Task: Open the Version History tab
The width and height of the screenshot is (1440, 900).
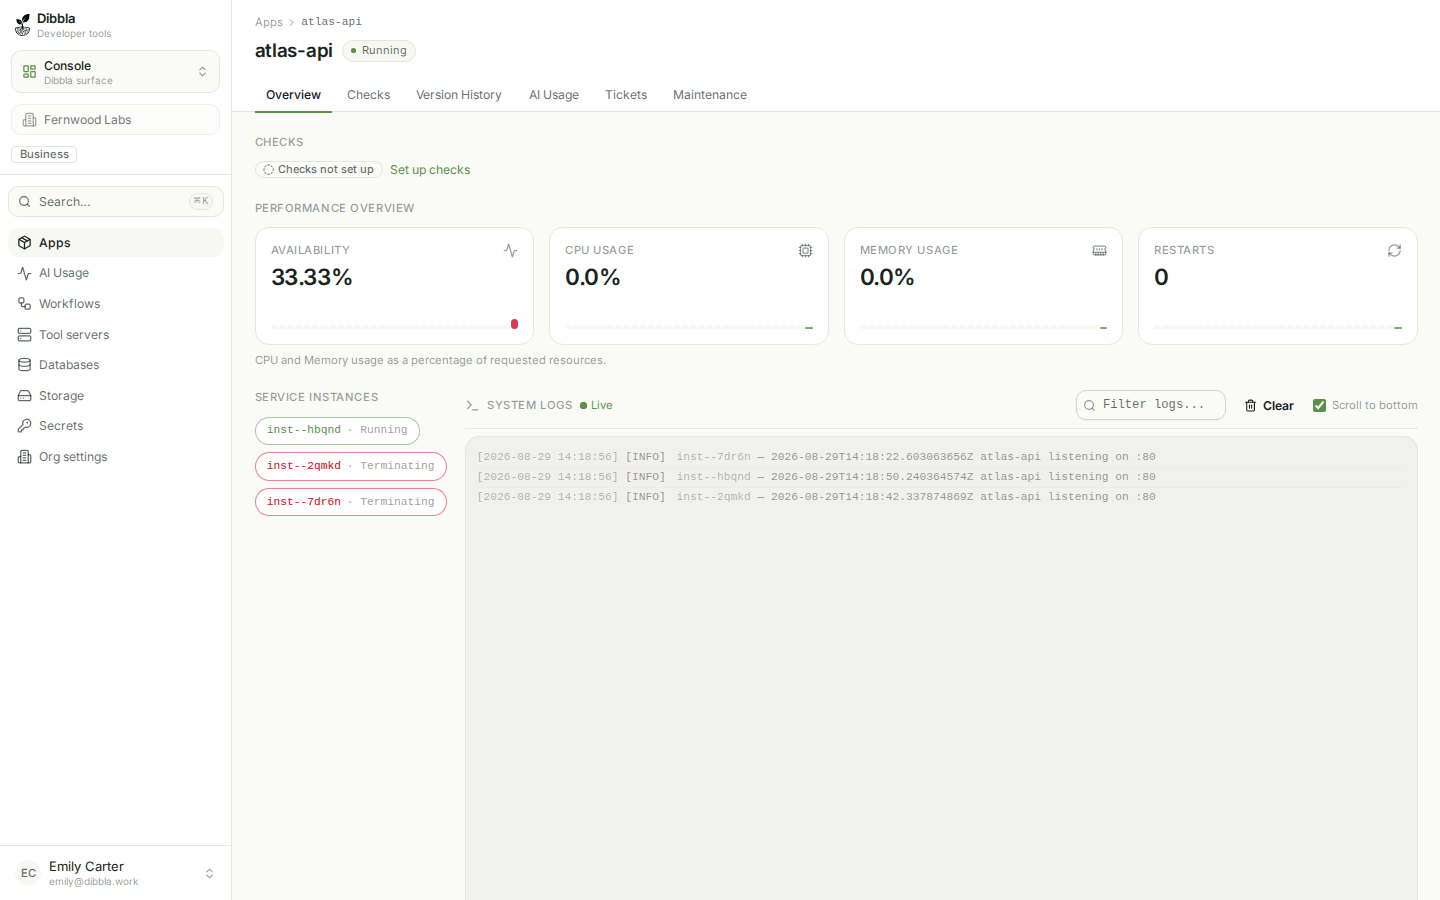Action: click(459, 95)
